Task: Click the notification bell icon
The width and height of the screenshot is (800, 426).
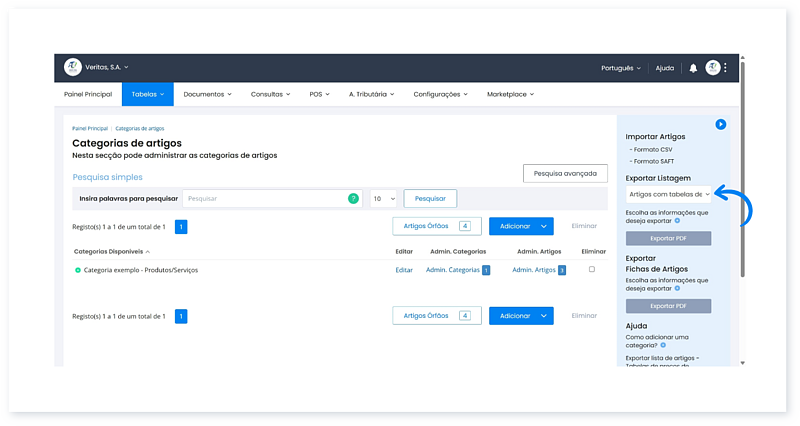Action: [693, 68]
